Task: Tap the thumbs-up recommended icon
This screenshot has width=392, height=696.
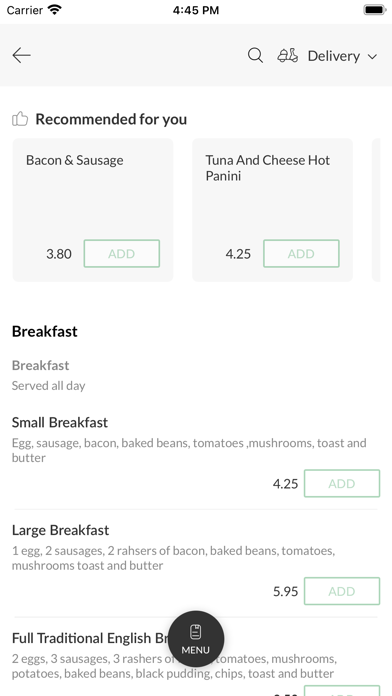Action: (x=20, y=119)
